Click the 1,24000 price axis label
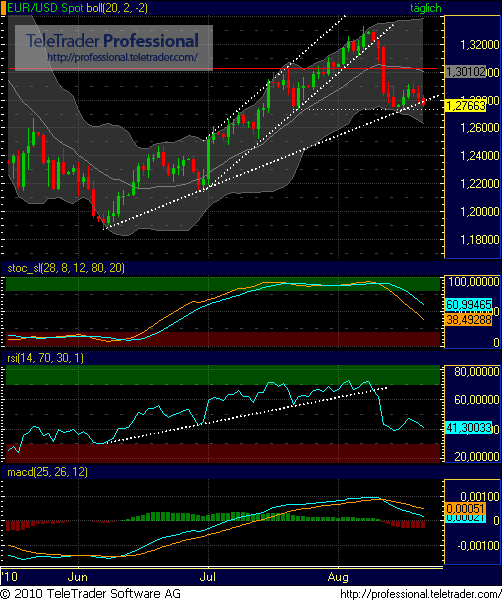Viewport: 502px width, 603px height. 480,155
